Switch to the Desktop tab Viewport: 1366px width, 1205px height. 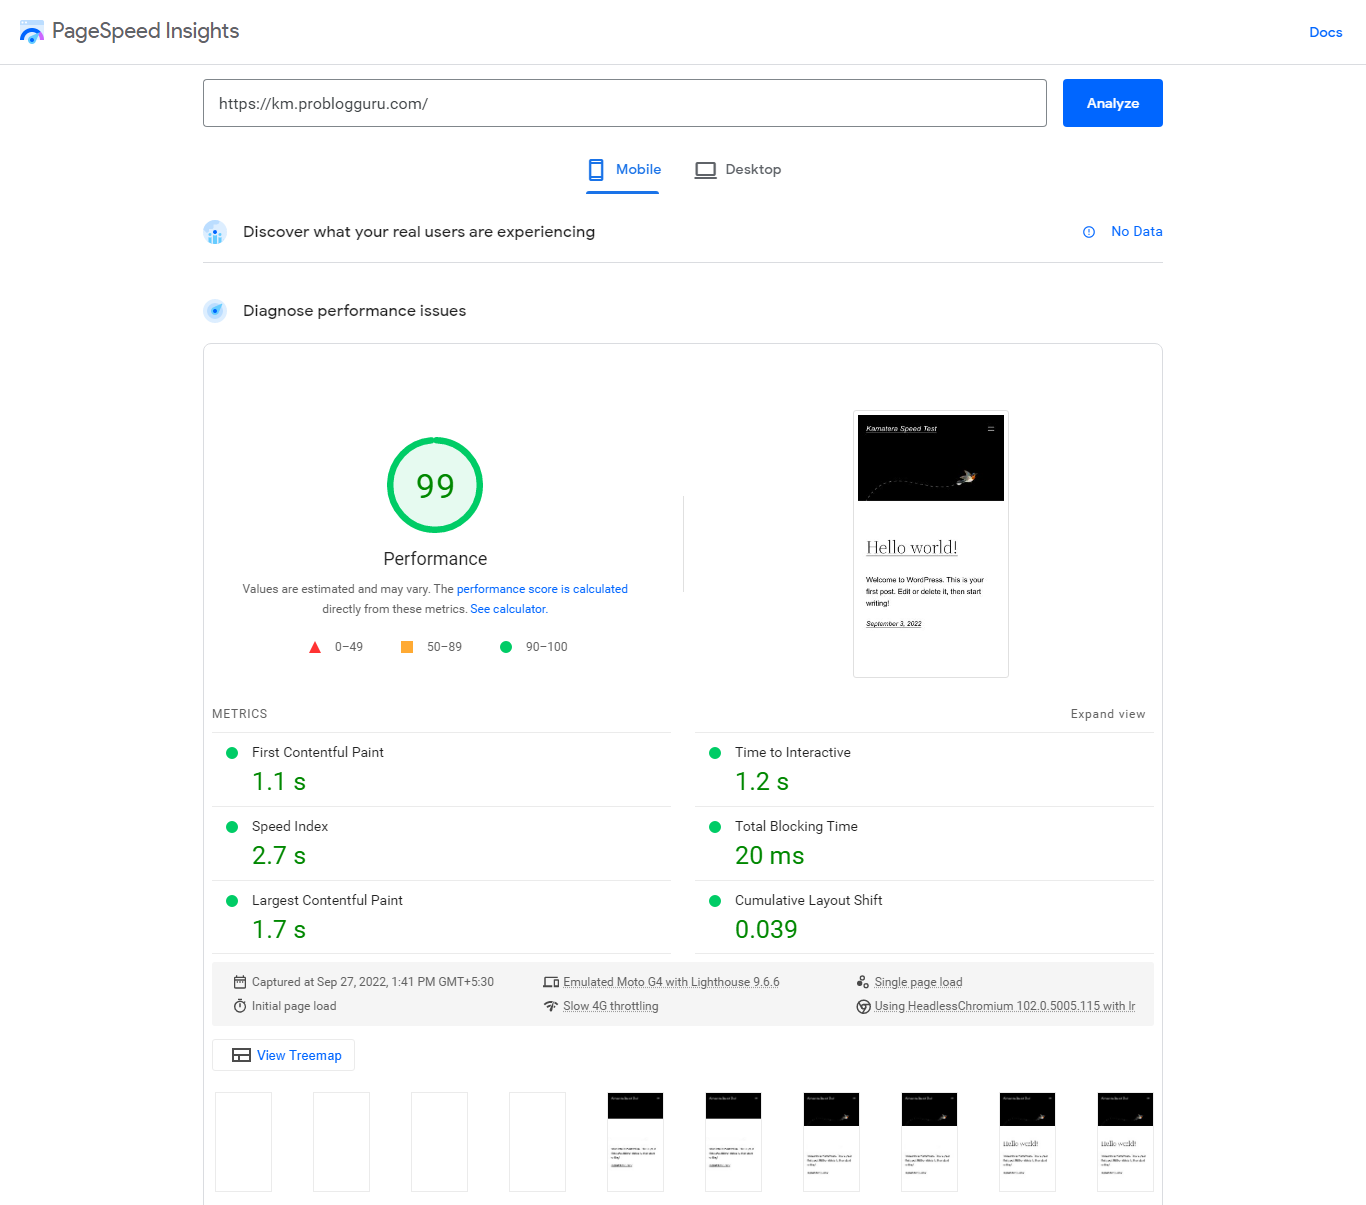click(x=738, y=170)
